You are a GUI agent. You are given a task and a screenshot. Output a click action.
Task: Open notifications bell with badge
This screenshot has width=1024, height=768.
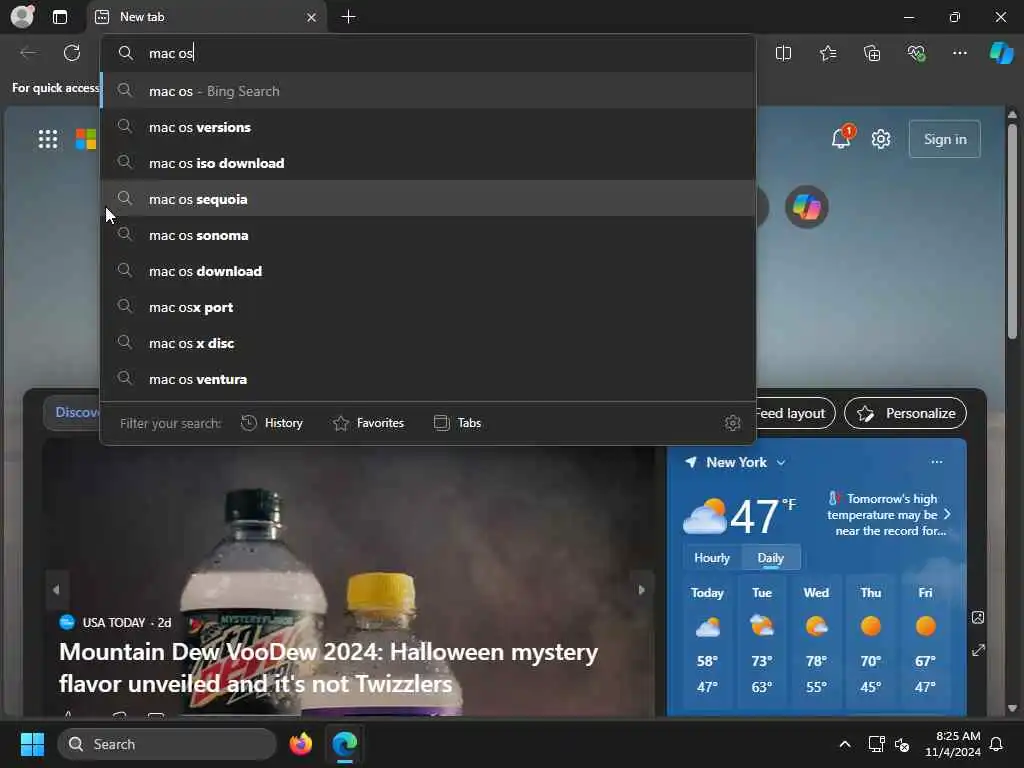coord(842,137)
